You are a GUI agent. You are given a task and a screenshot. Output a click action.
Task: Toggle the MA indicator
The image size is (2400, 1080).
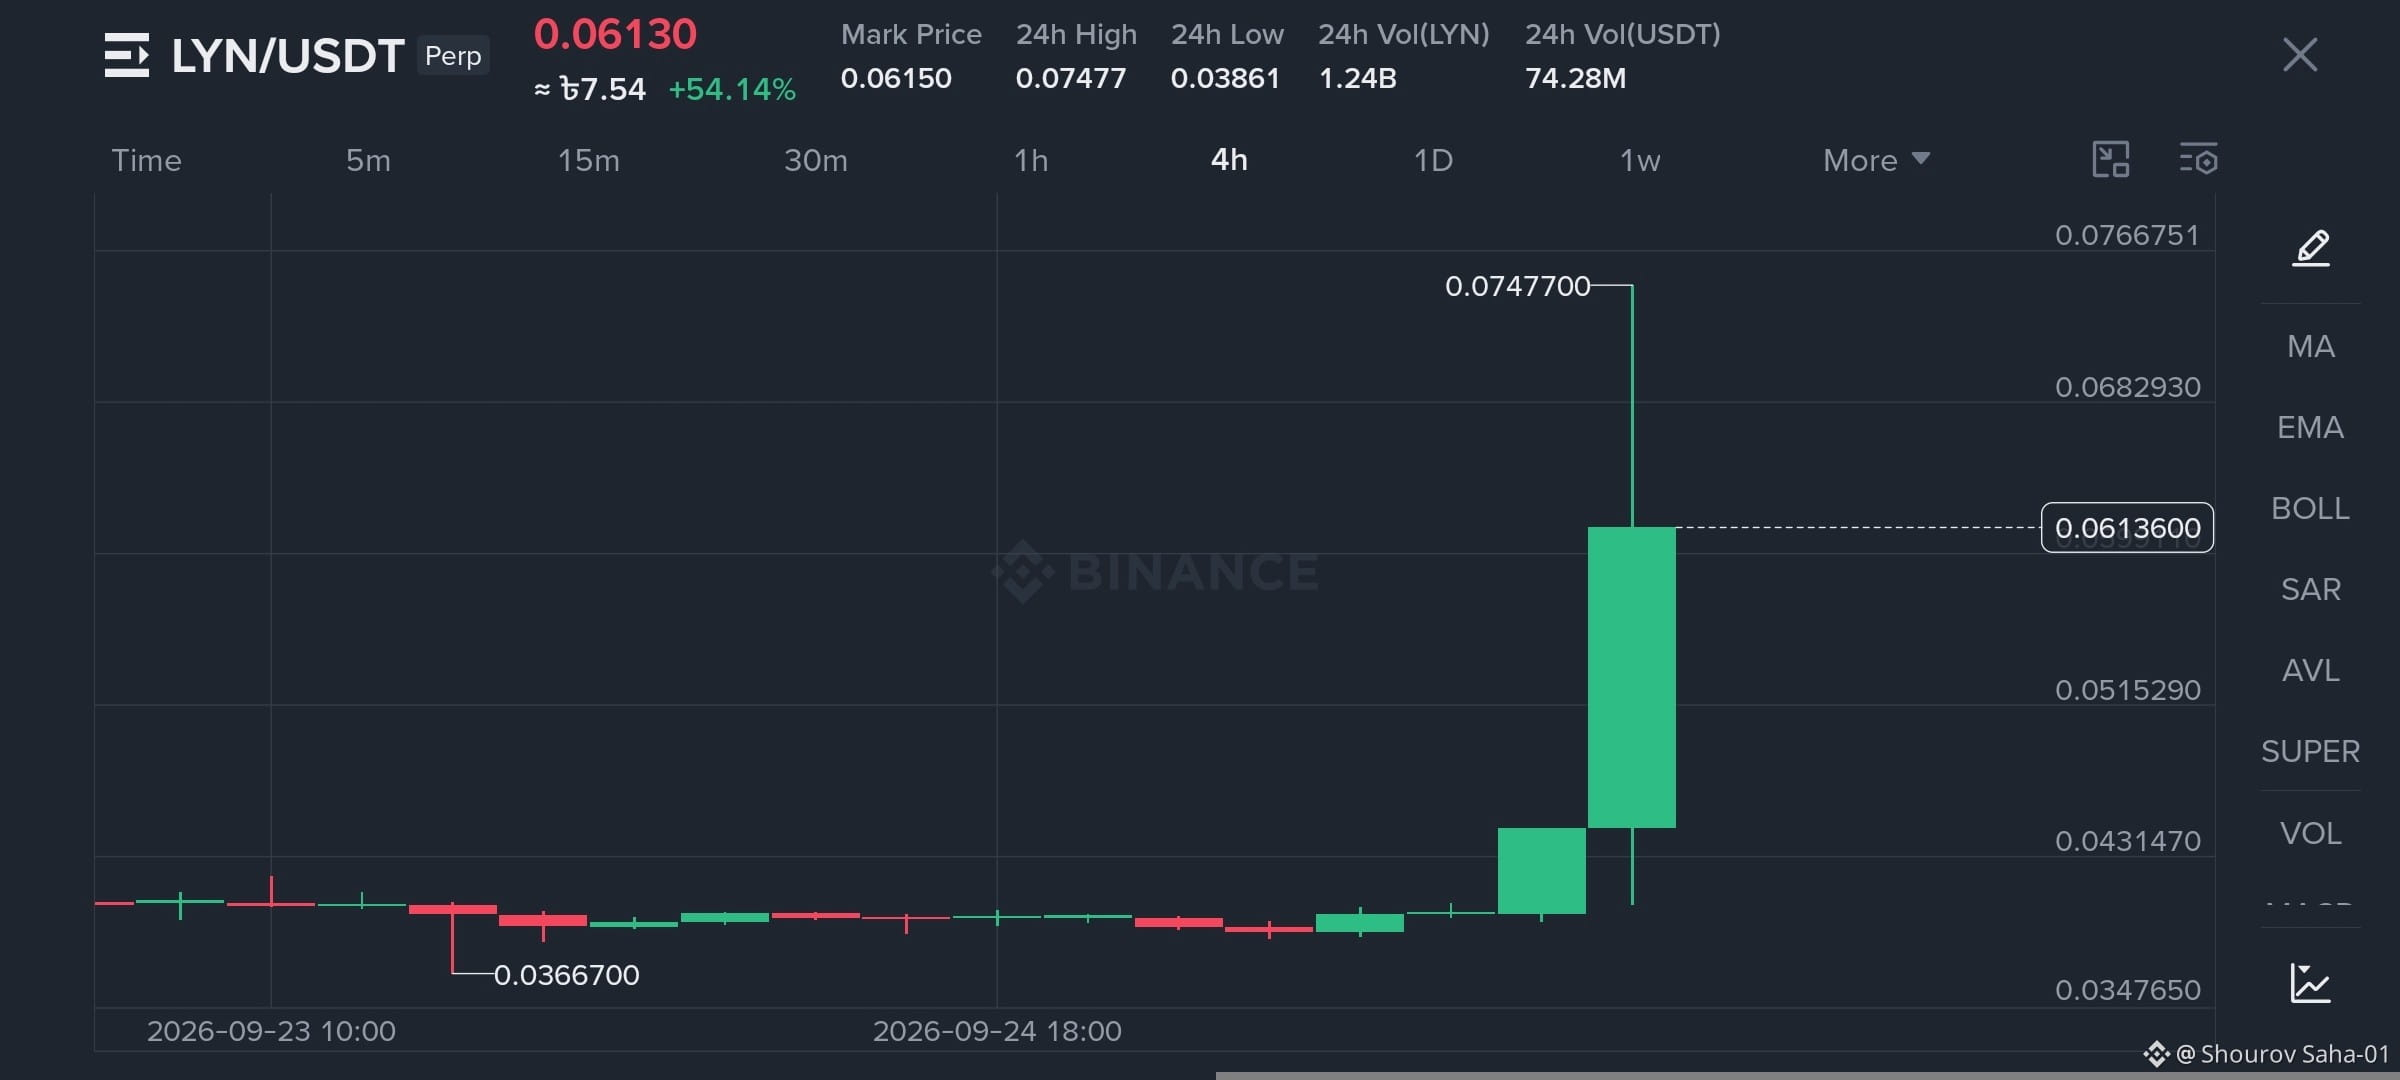tap(2311, 346)
